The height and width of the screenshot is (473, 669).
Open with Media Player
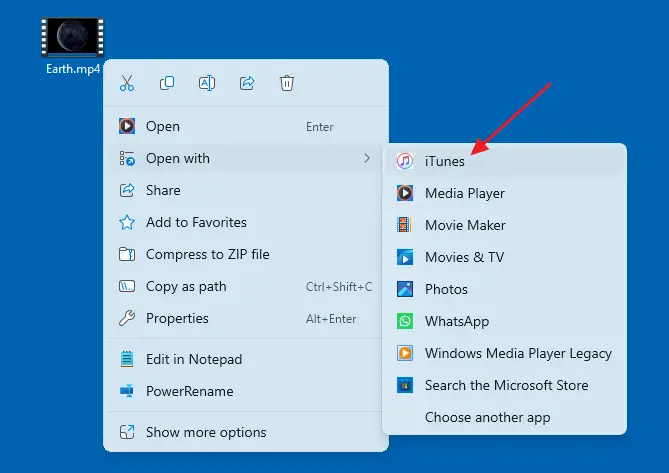tap(504, 193)
